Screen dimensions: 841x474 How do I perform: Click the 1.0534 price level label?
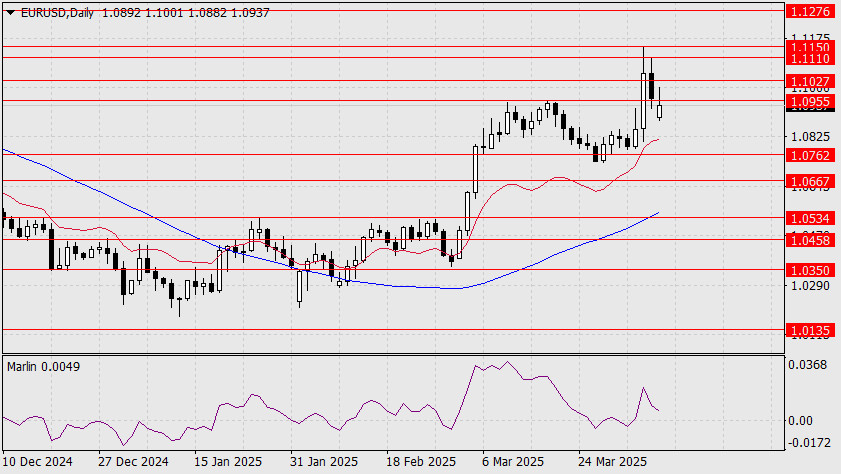[810, 218]
